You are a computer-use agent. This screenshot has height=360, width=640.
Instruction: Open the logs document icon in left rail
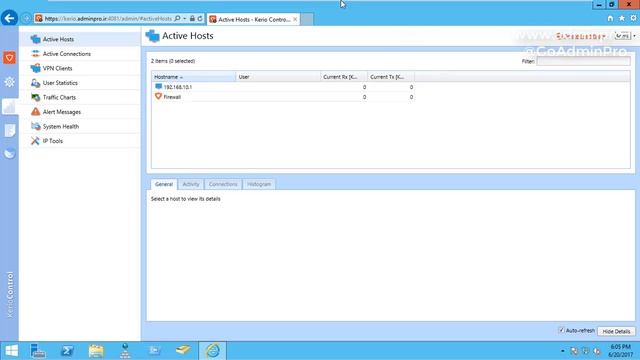point(9,131)
